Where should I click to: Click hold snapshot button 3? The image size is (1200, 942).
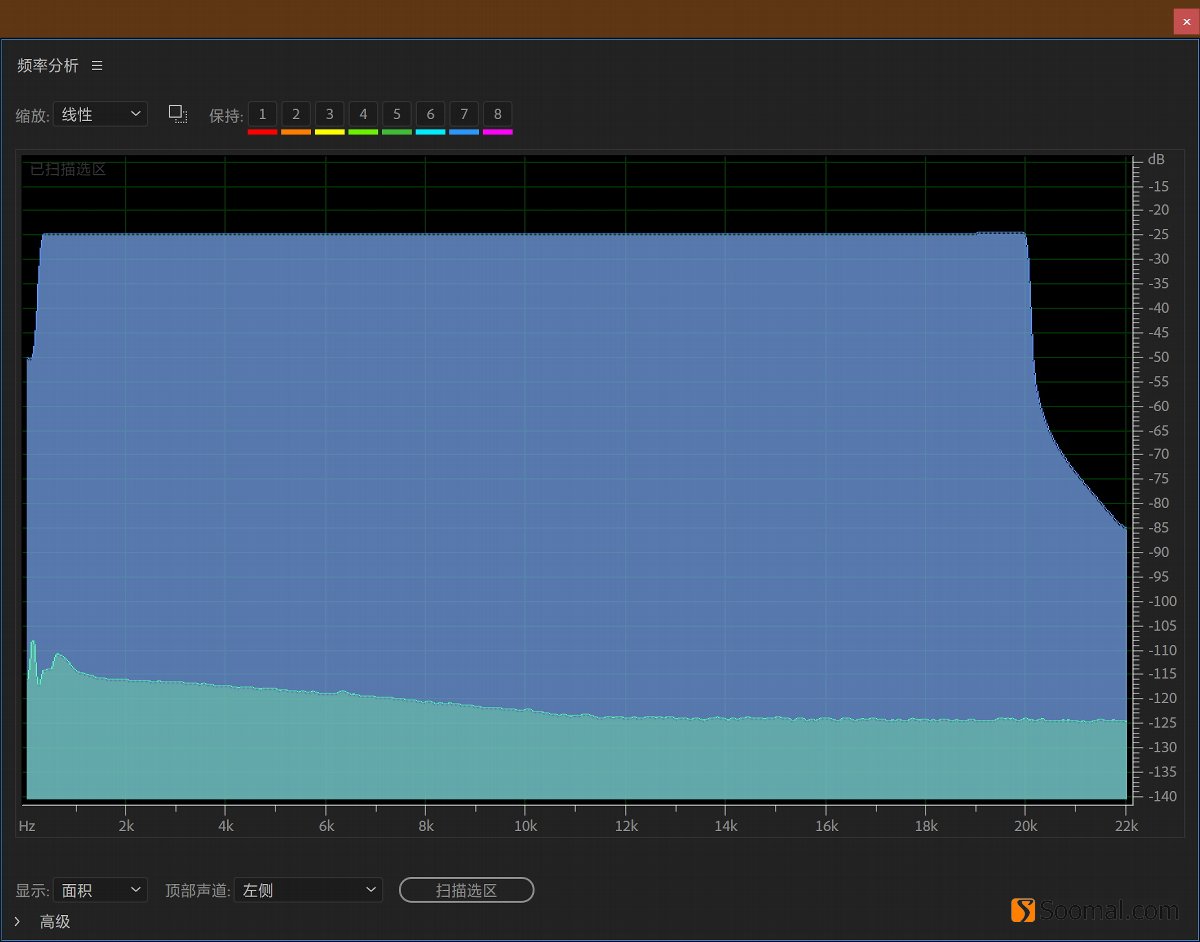pyautogui.click(x=329, y=114)
